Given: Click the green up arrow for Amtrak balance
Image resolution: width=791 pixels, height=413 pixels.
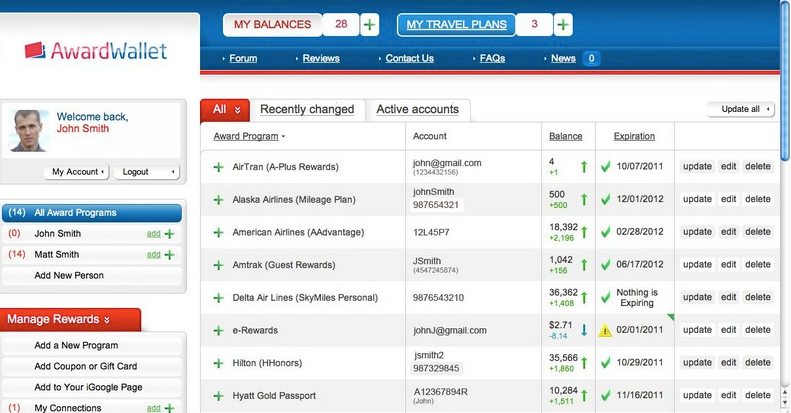Looking at the screenshot, I should click(583, 265).
